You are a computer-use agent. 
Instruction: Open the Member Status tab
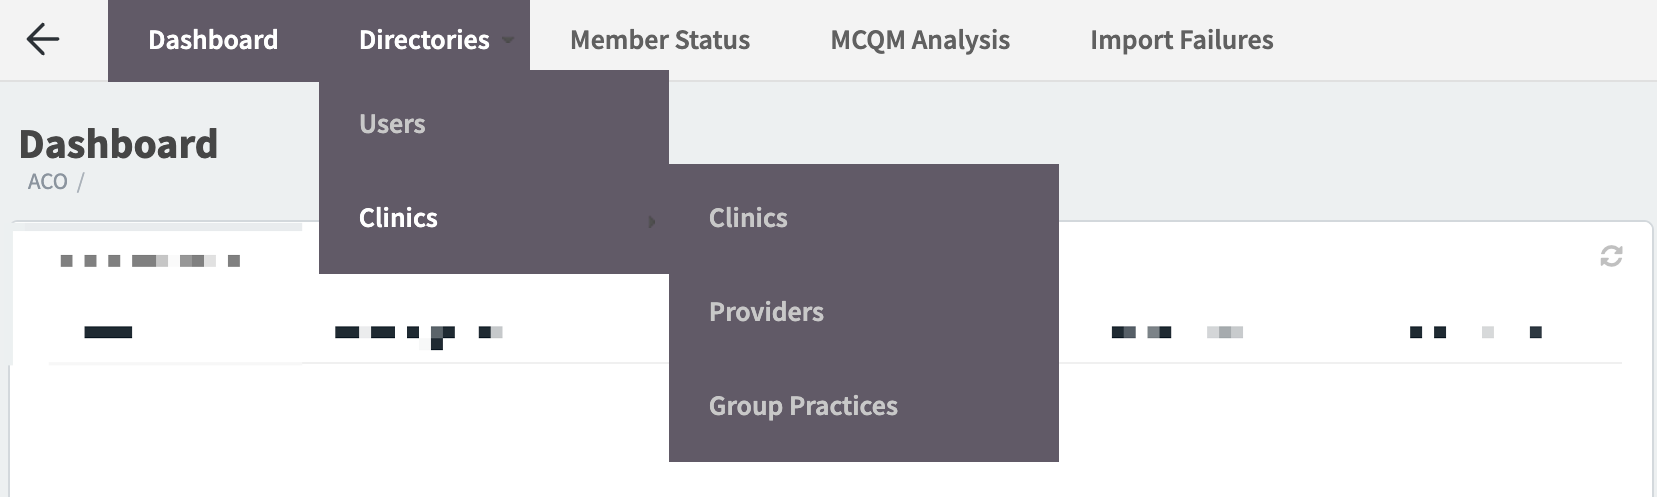[660, 40]
